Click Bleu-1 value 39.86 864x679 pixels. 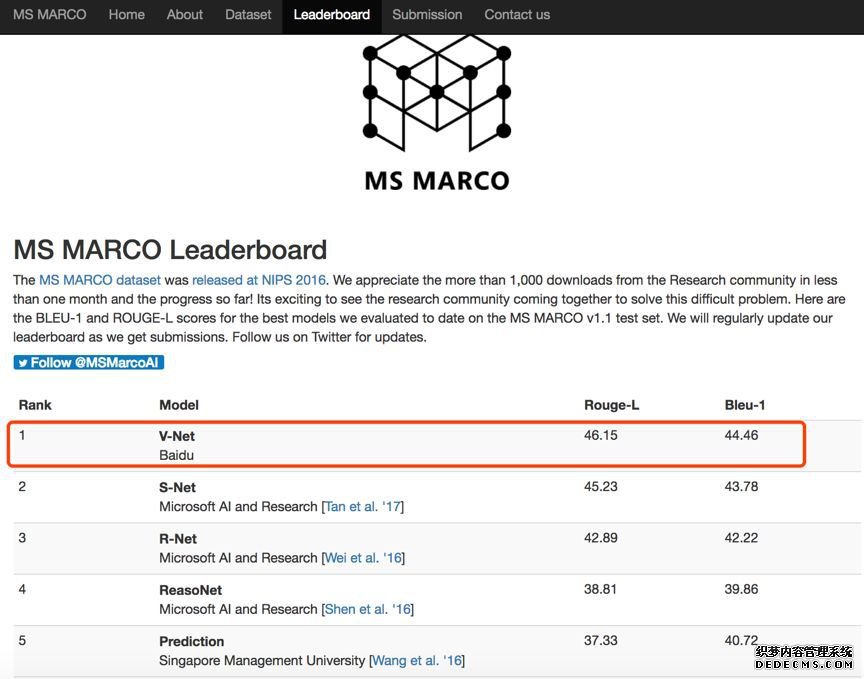click(741, 589)
